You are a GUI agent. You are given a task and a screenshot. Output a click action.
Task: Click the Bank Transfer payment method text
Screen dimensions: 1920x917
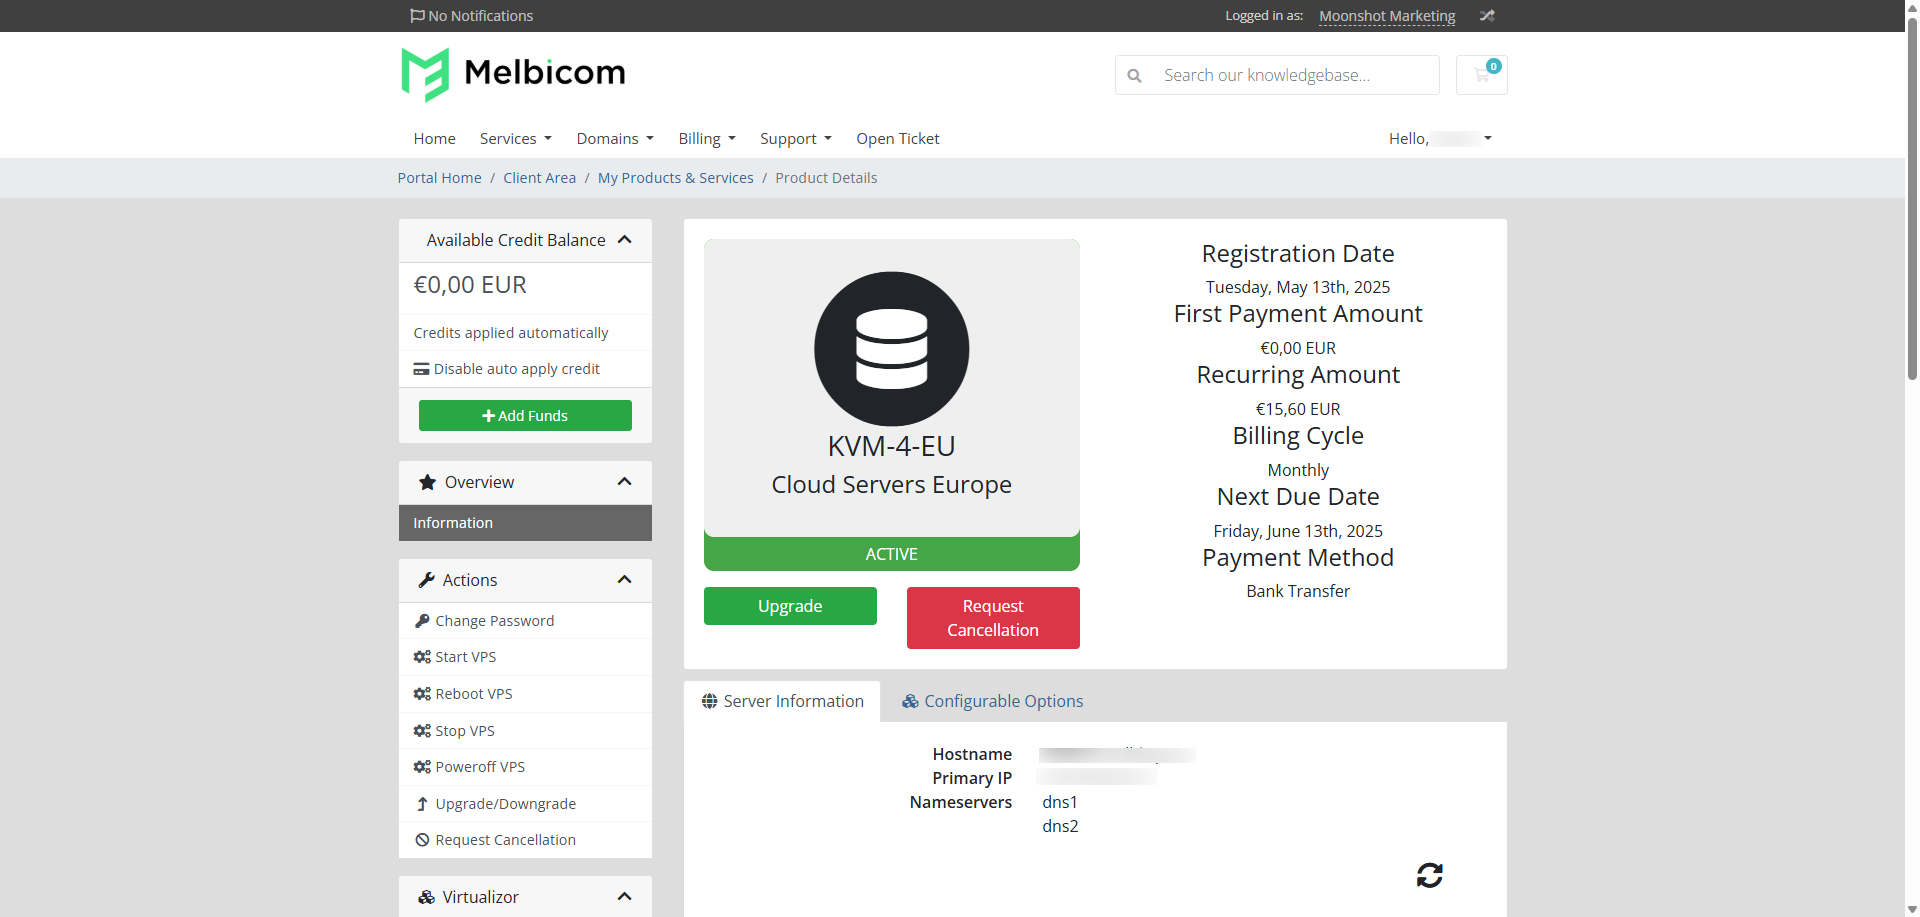(1298, 591)
